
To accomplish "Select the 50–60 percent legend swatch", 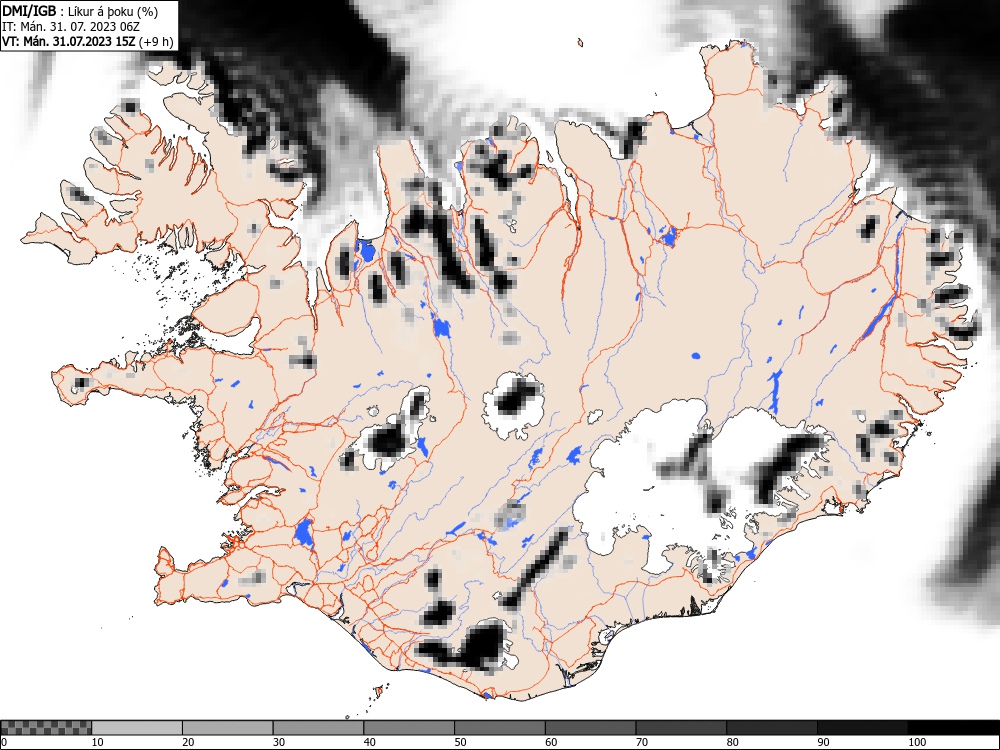I will coord(499,728).
